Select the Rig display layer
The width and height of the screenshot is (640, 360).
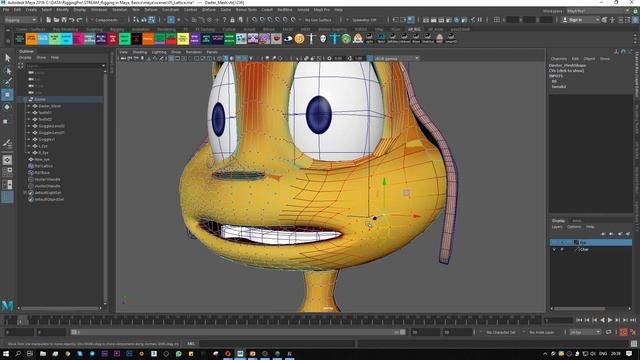pyautogui.click(x=591, y=242)
